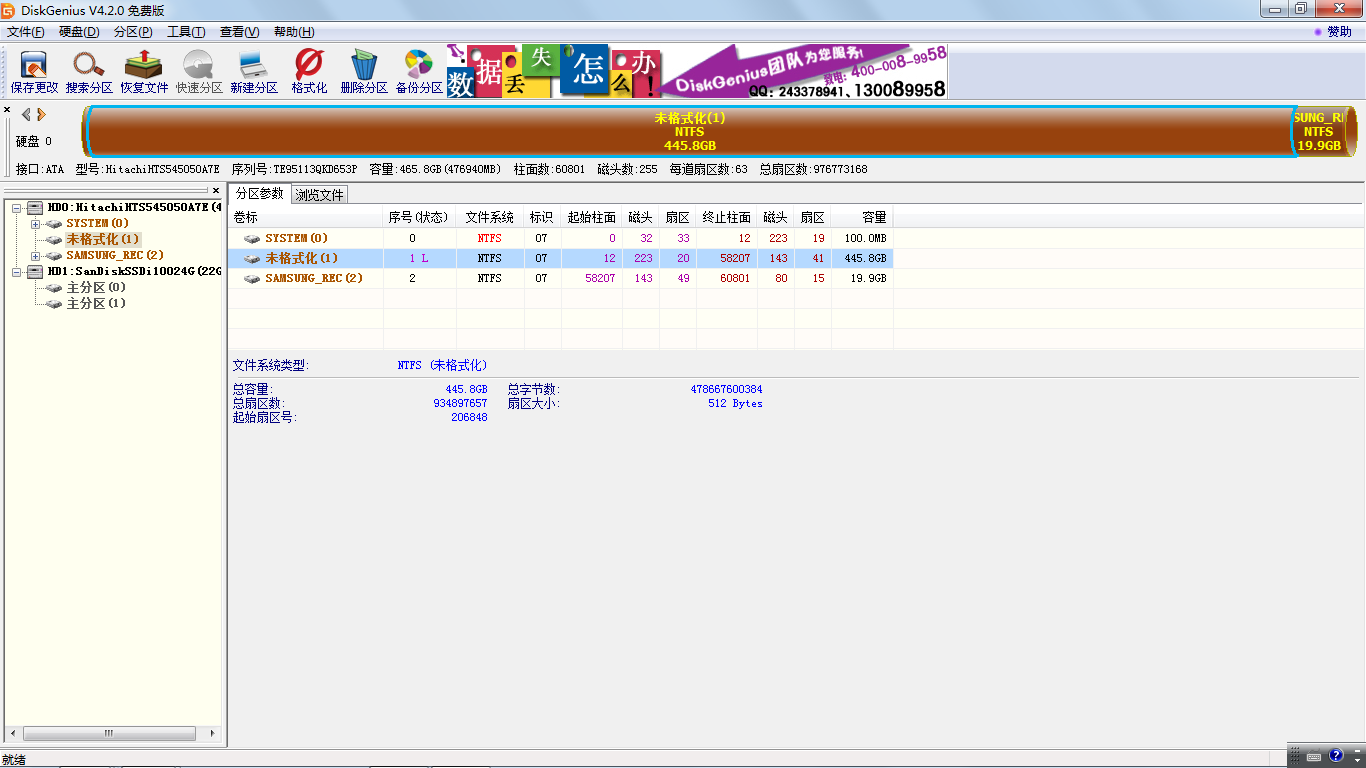Start 恢复文件 file recovery

coord(144,72)
